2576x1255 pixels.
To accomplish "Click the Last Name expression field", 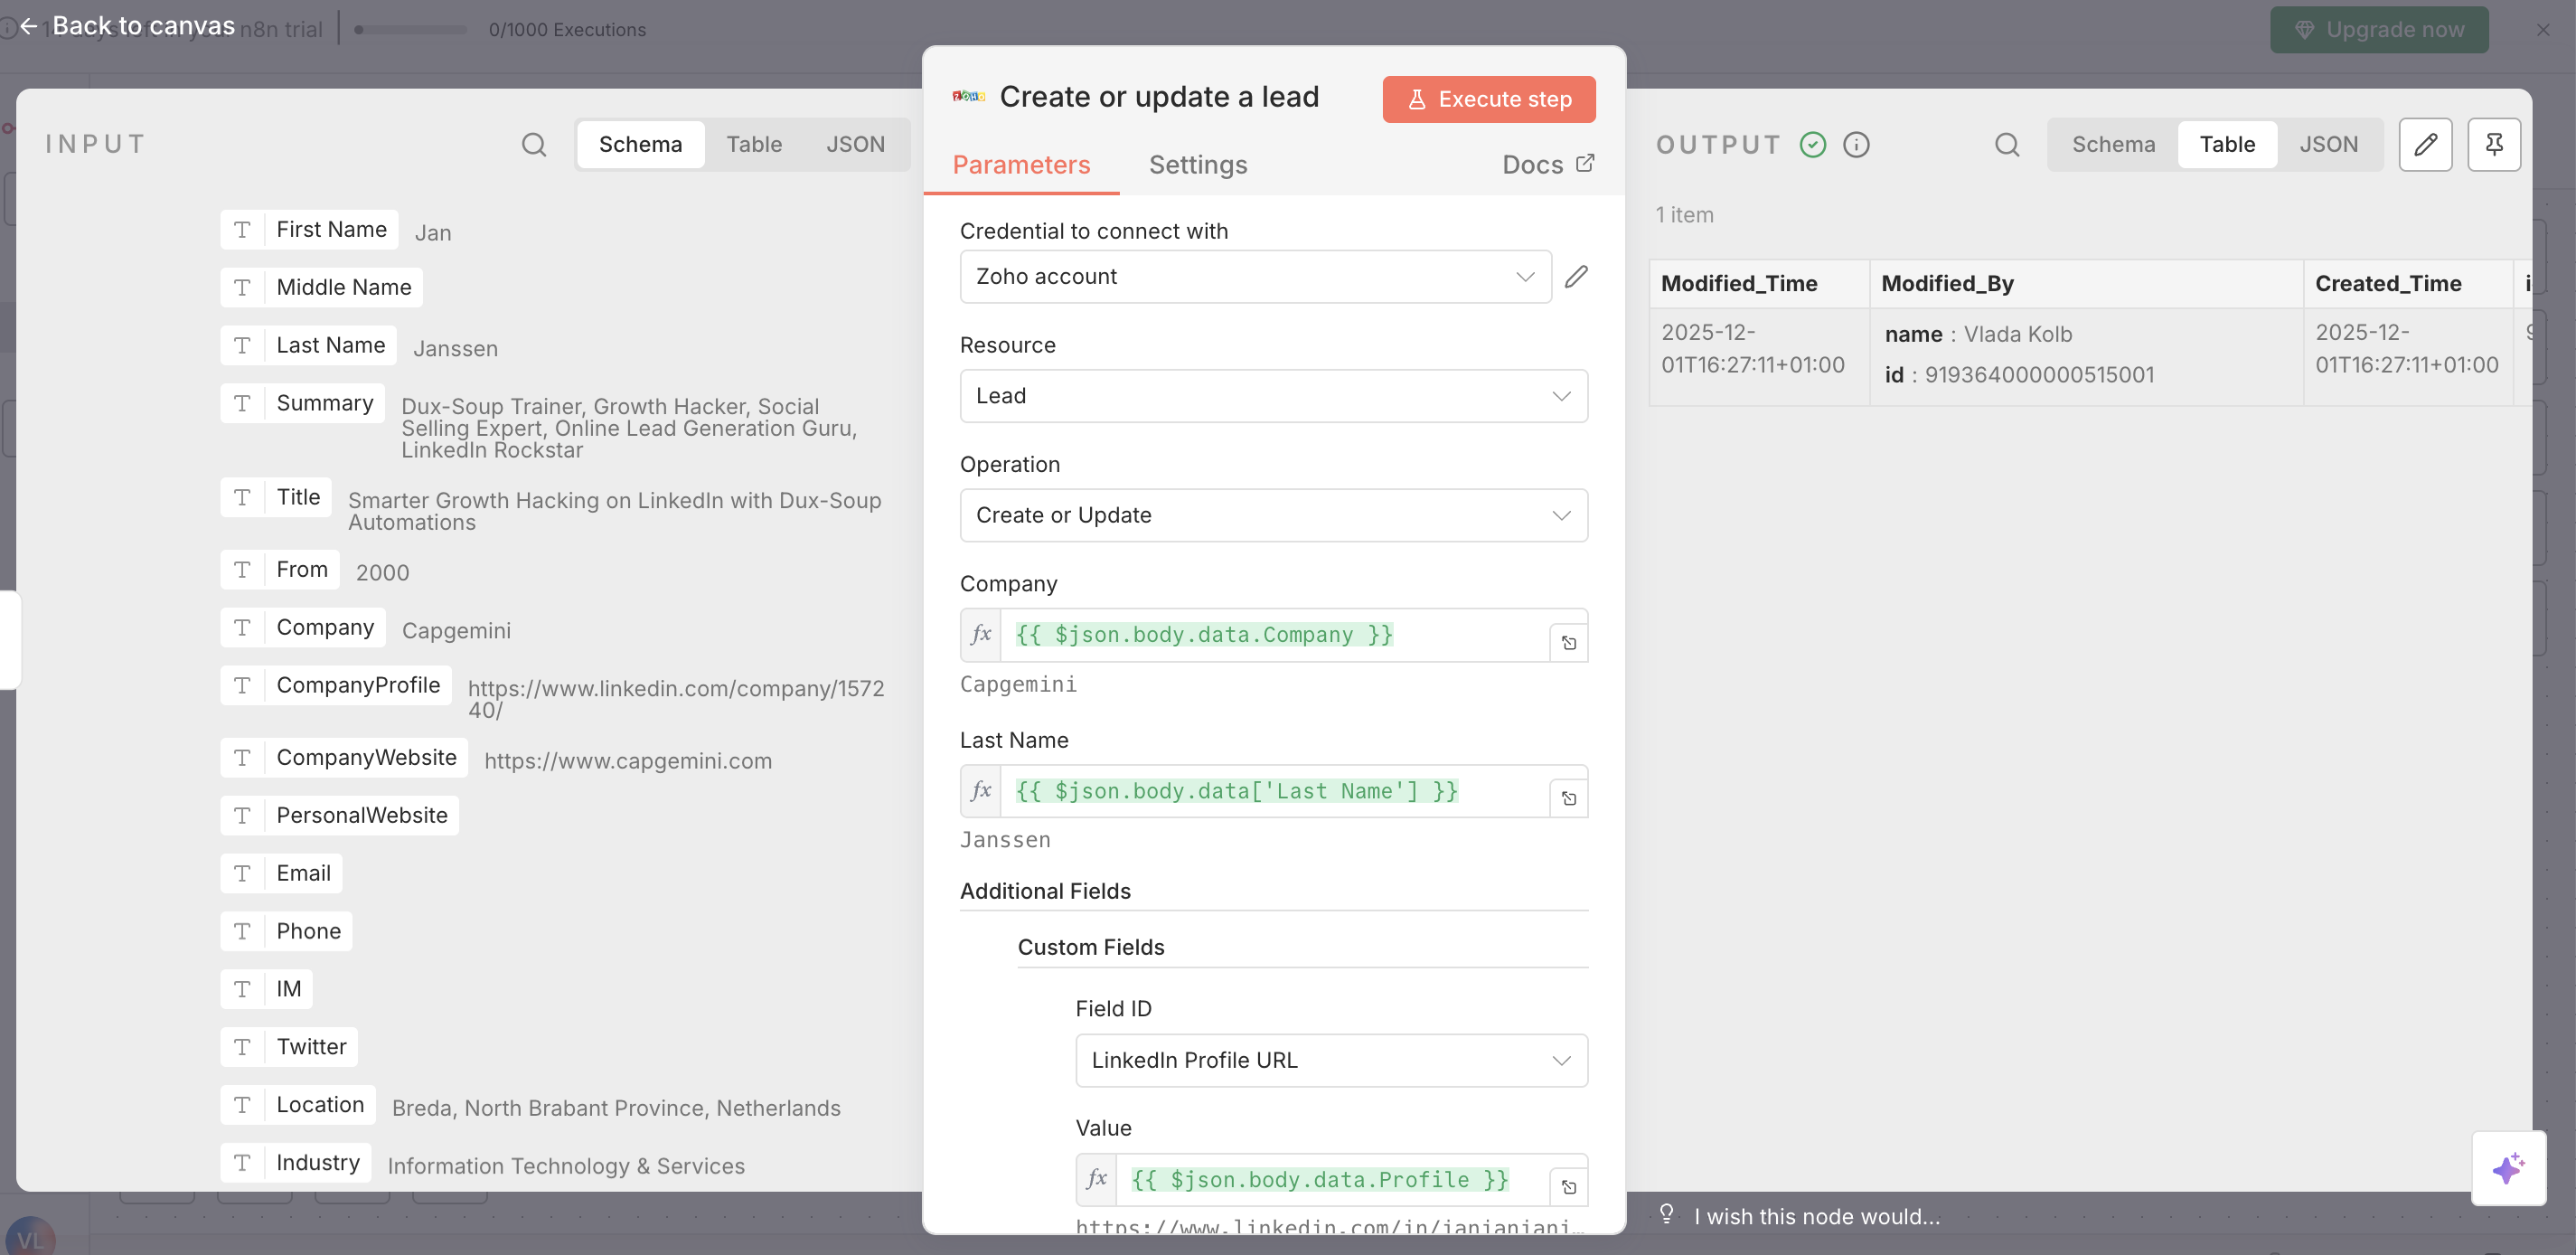I will [1272, 791].
